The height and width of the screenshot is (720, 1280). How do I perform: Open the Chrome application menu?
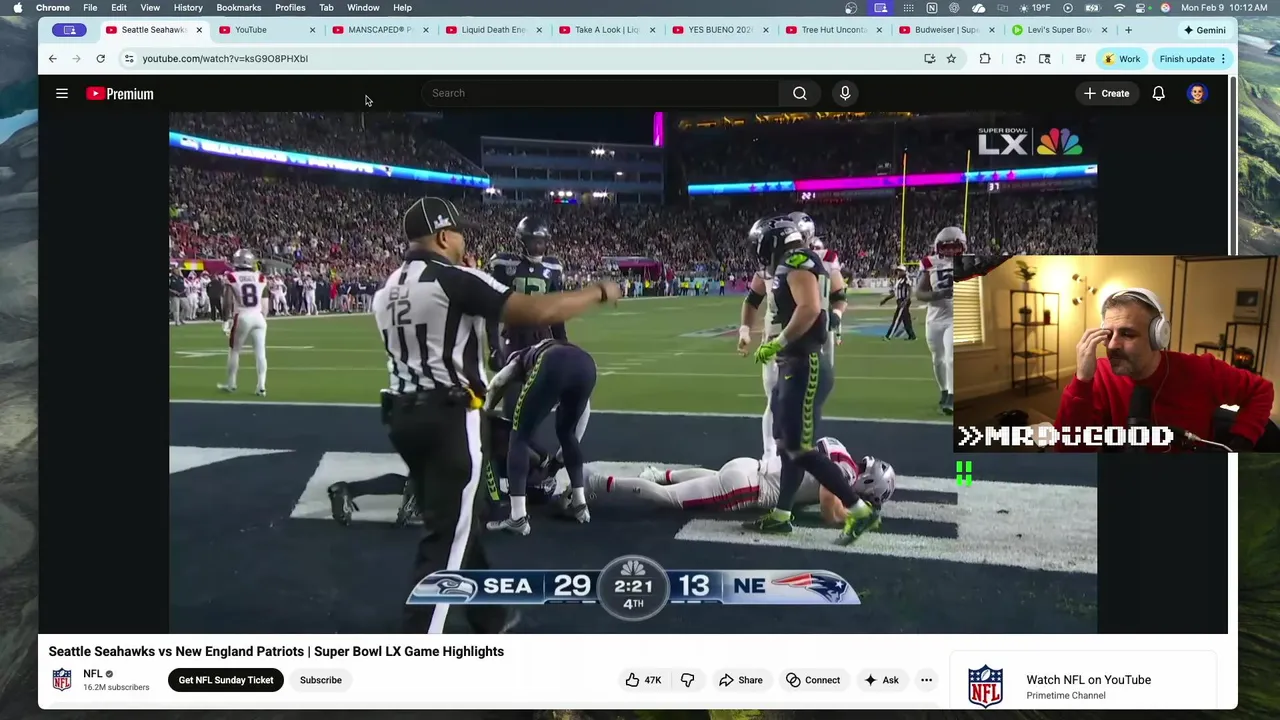(x=53, y=8)
